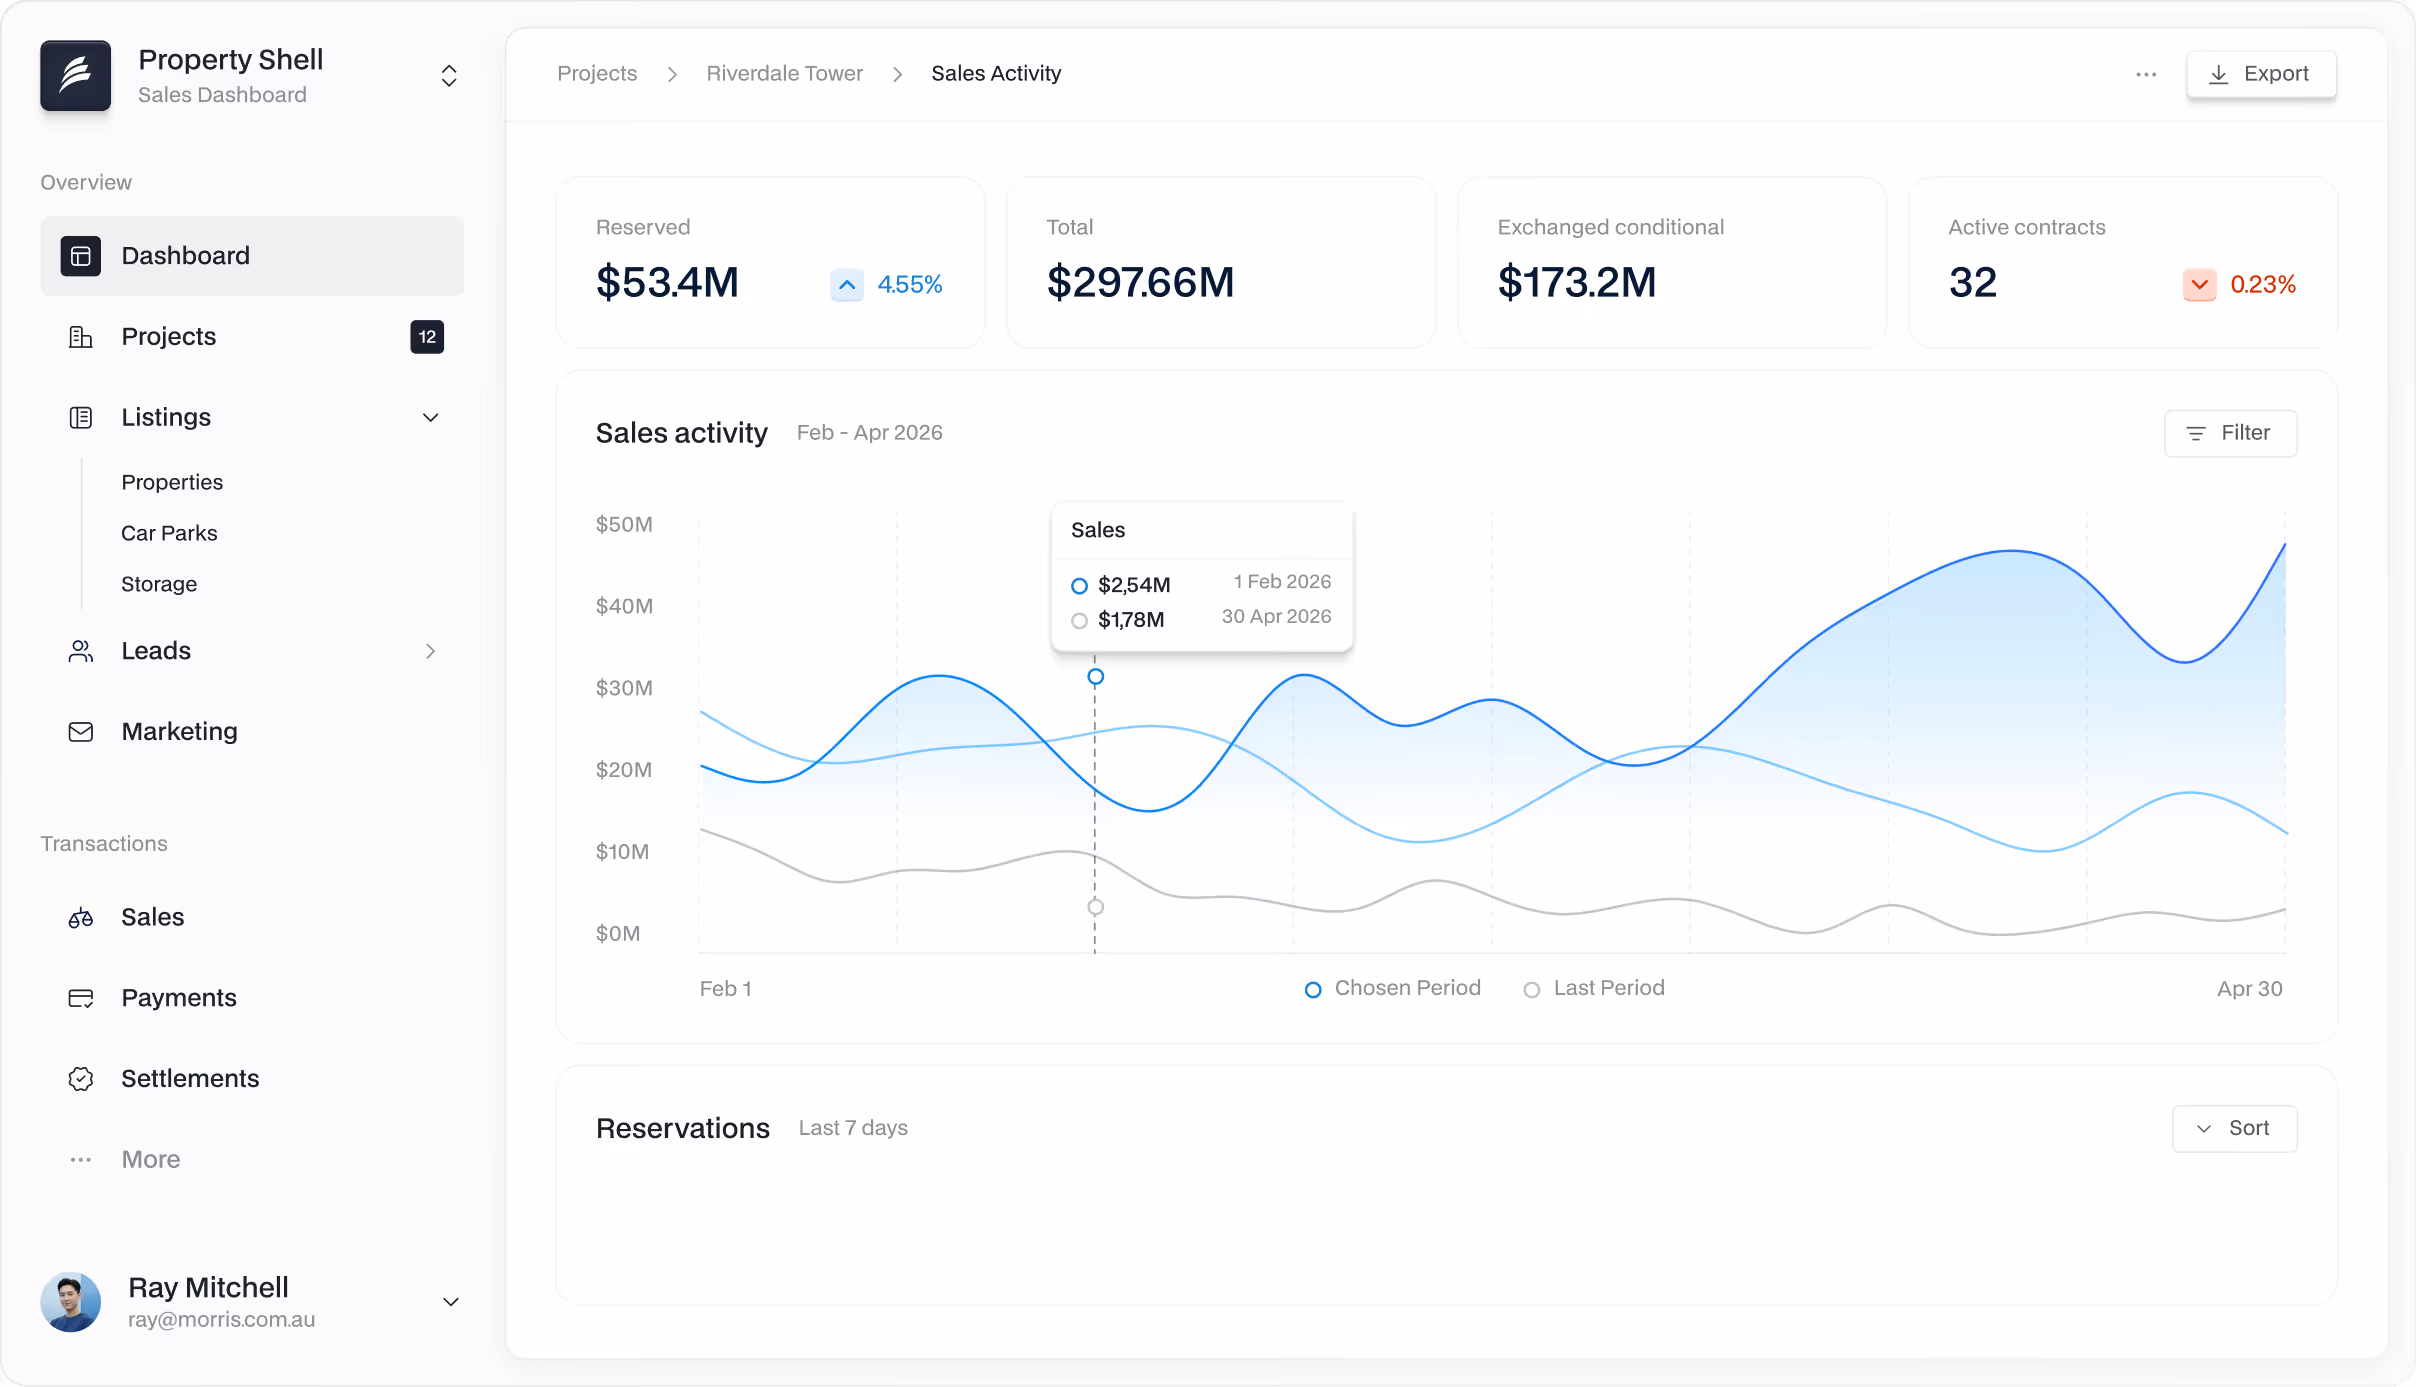The height and width of the screenshot is (1387, 2416).
Task: Click the Payments card icon
Action: 81,998
